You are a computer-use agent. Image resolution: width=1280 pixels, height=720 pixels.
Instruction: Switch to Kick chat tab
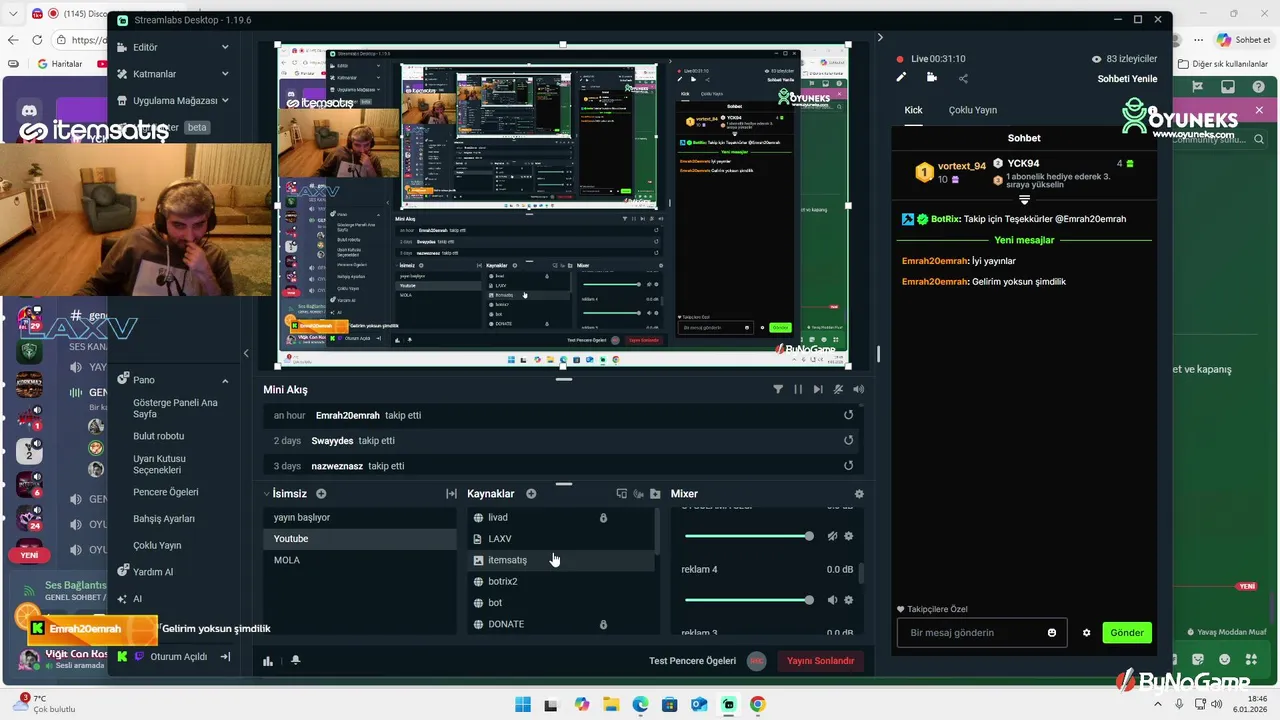[x=913, y=110]
